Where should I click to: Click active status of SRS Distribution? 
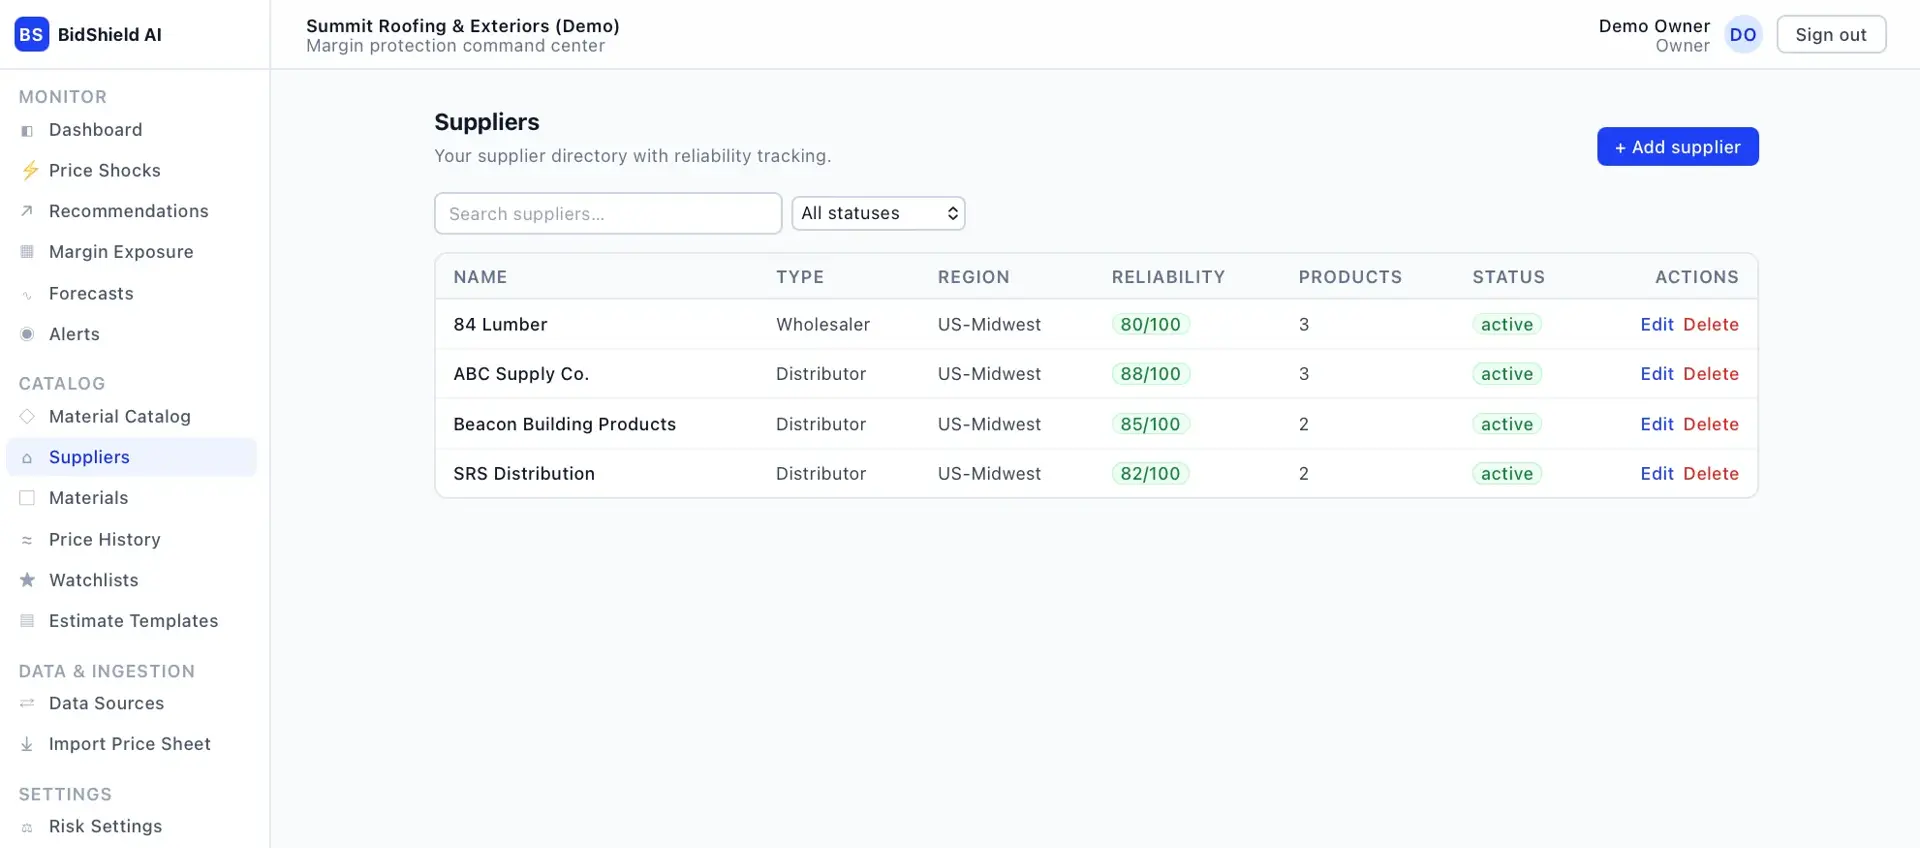pyautogui.click(x=1507, y=473)
